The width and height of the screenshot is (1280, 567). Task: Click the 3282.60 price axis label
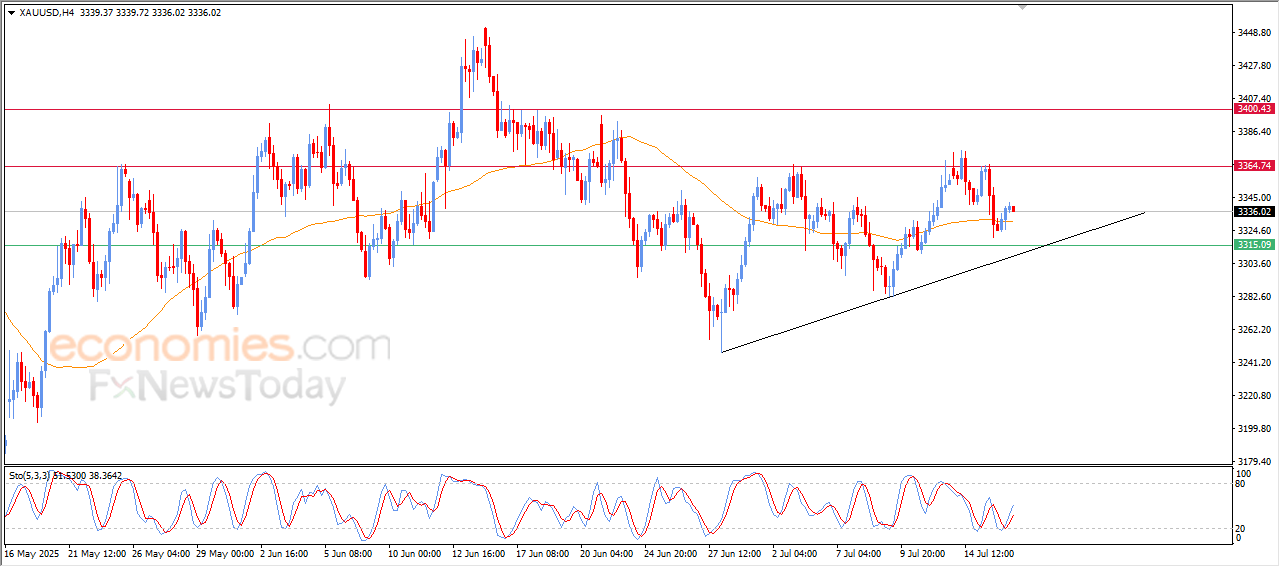(x=1254, y=297)
